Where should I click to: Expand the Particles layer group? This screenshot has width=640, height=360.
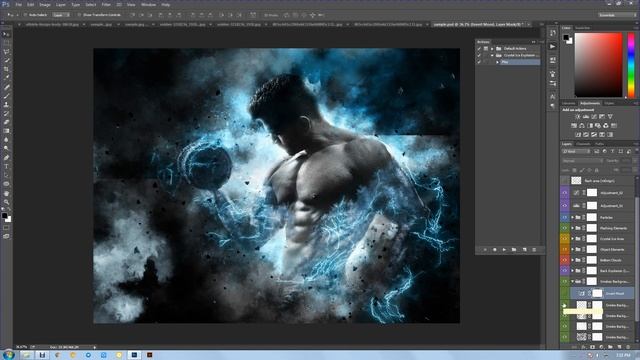click(x=572, y=218)
